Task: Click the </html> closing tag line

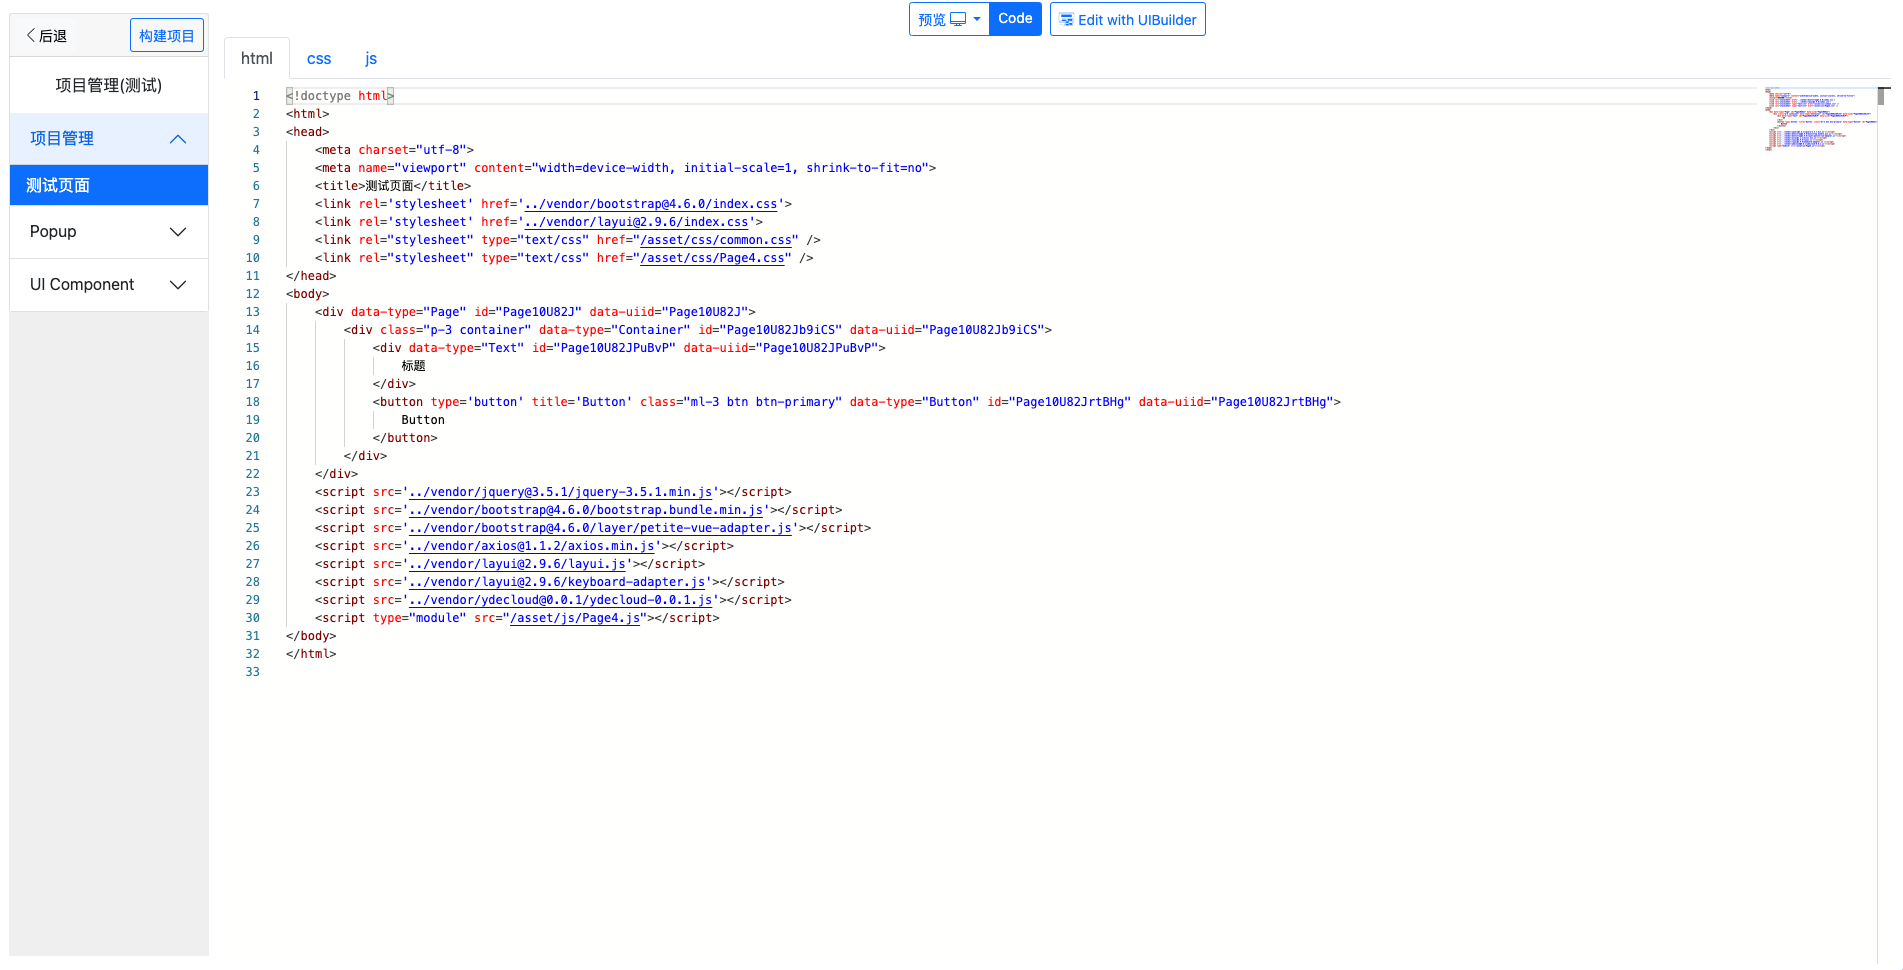Action: (x=311, y=654)
